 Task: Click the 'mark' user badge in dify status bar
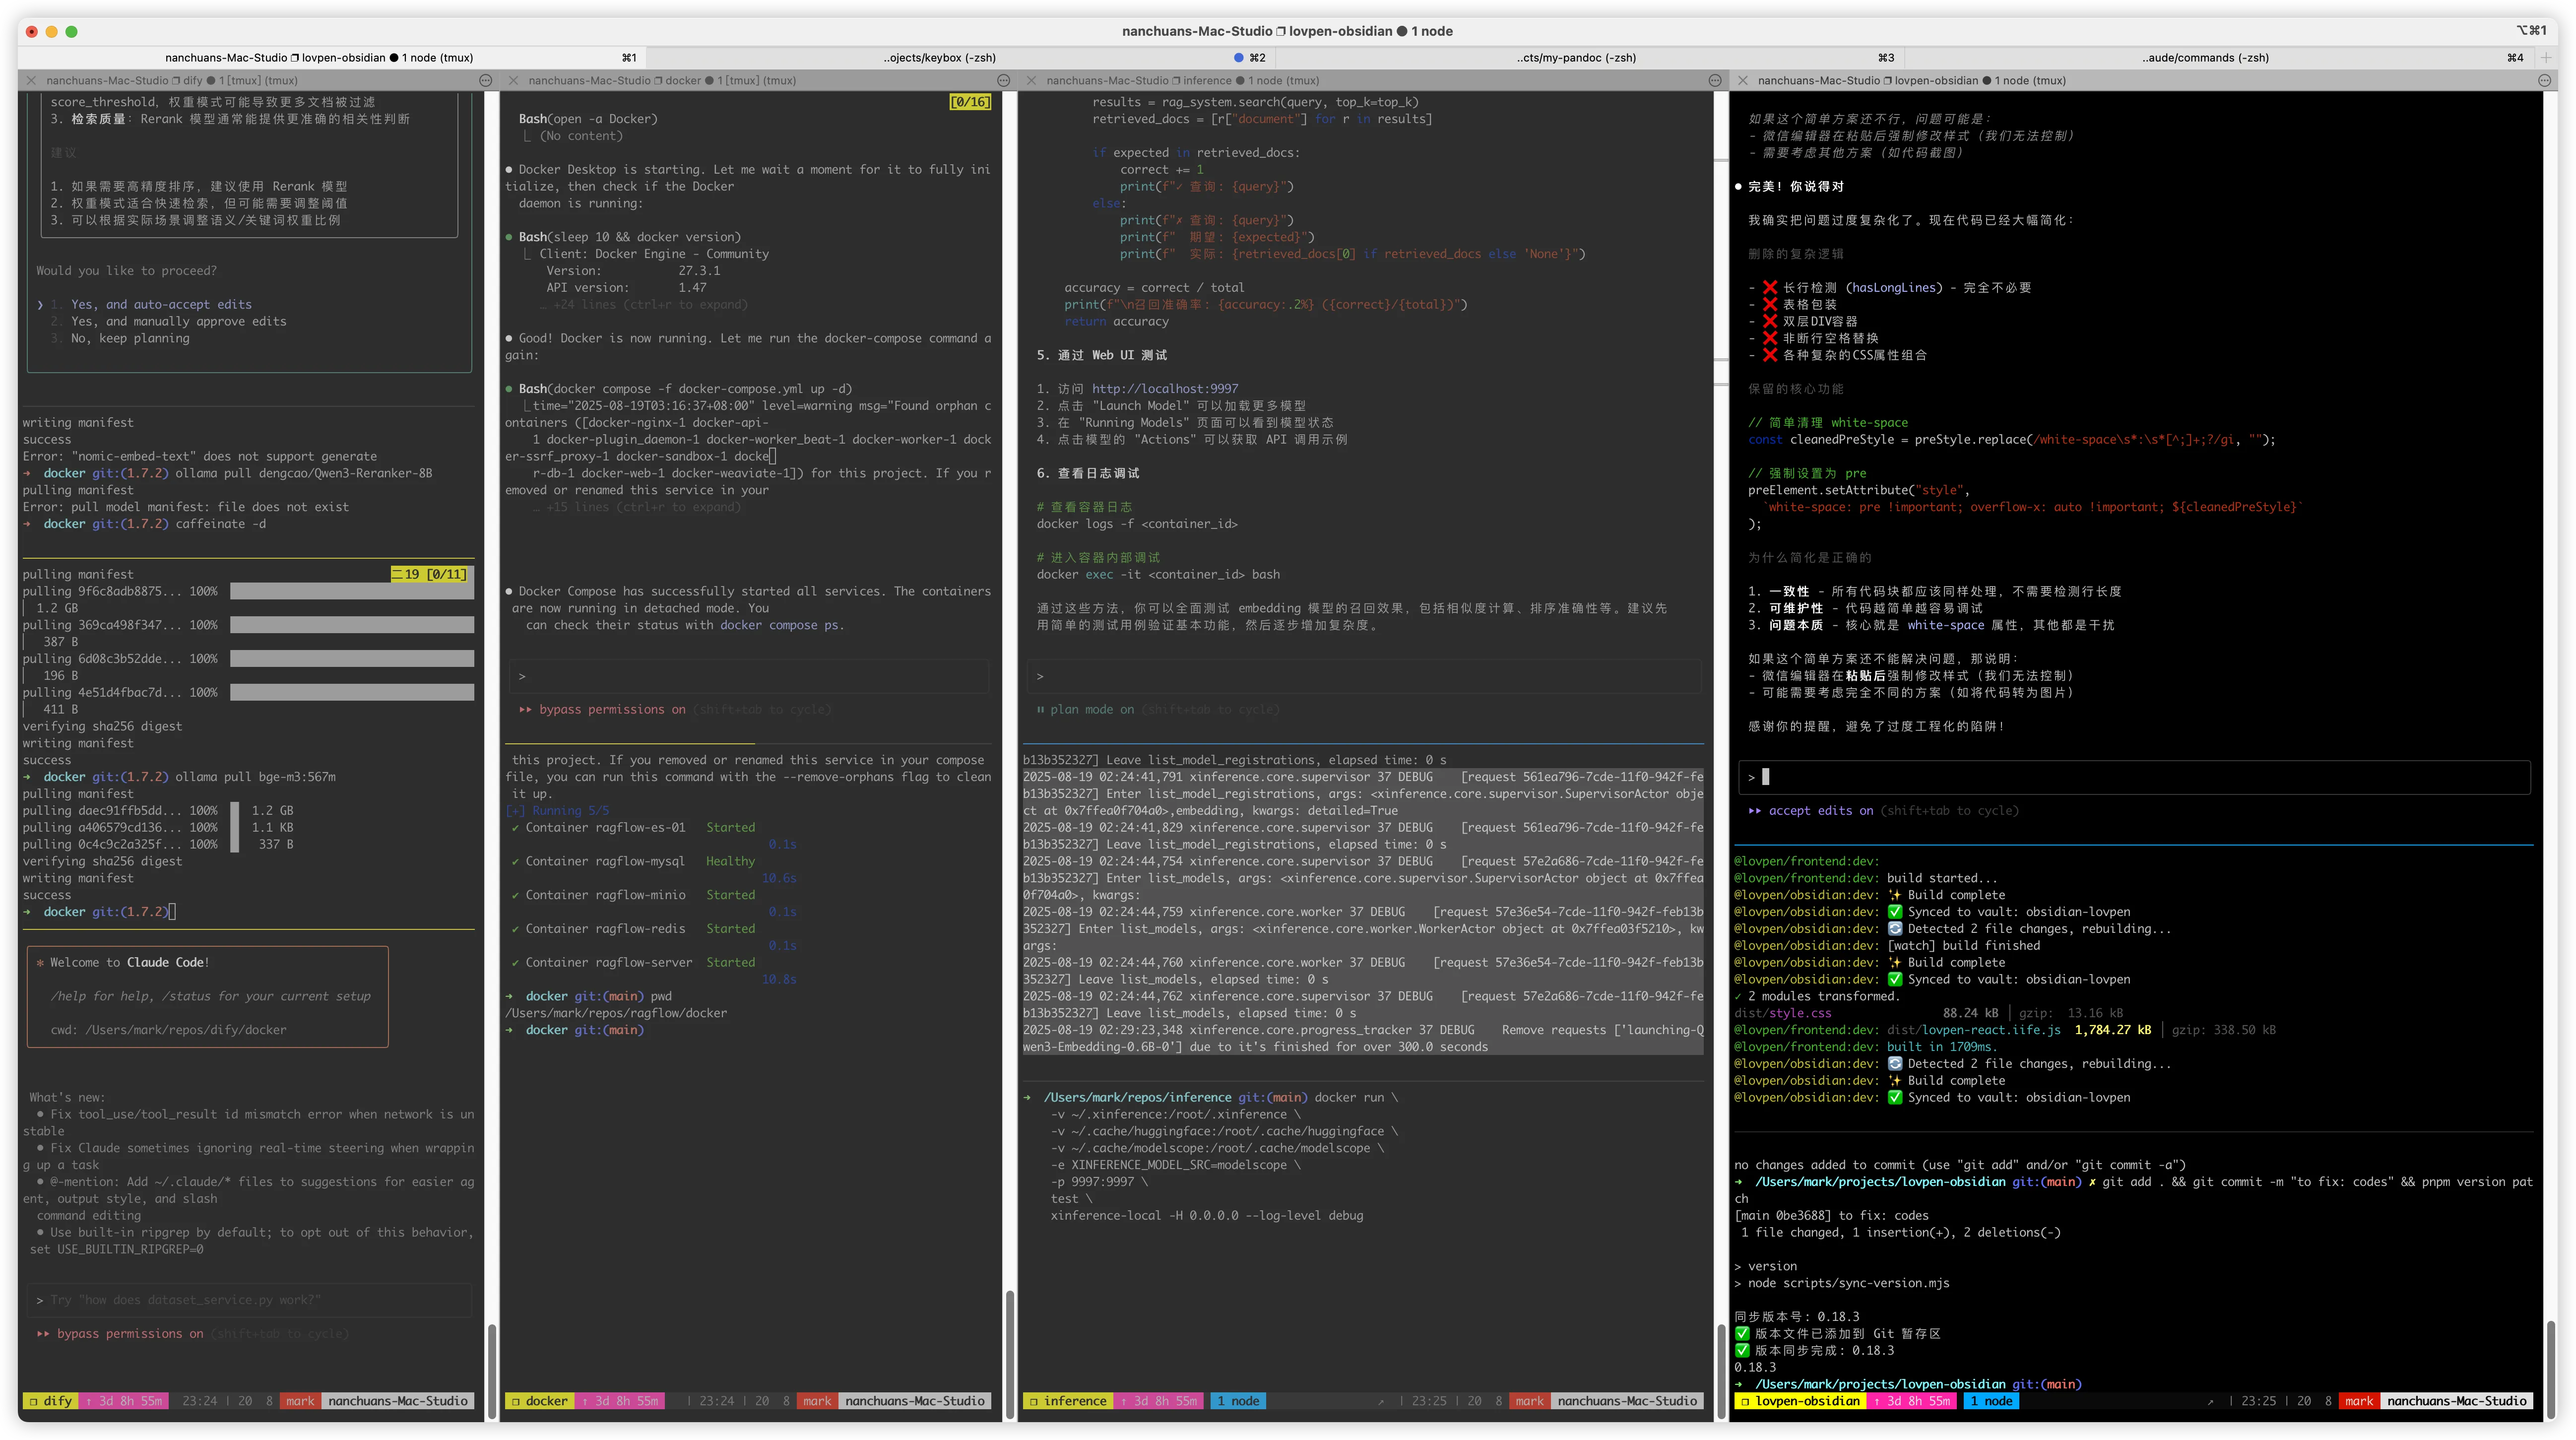tap(300, 1402)
